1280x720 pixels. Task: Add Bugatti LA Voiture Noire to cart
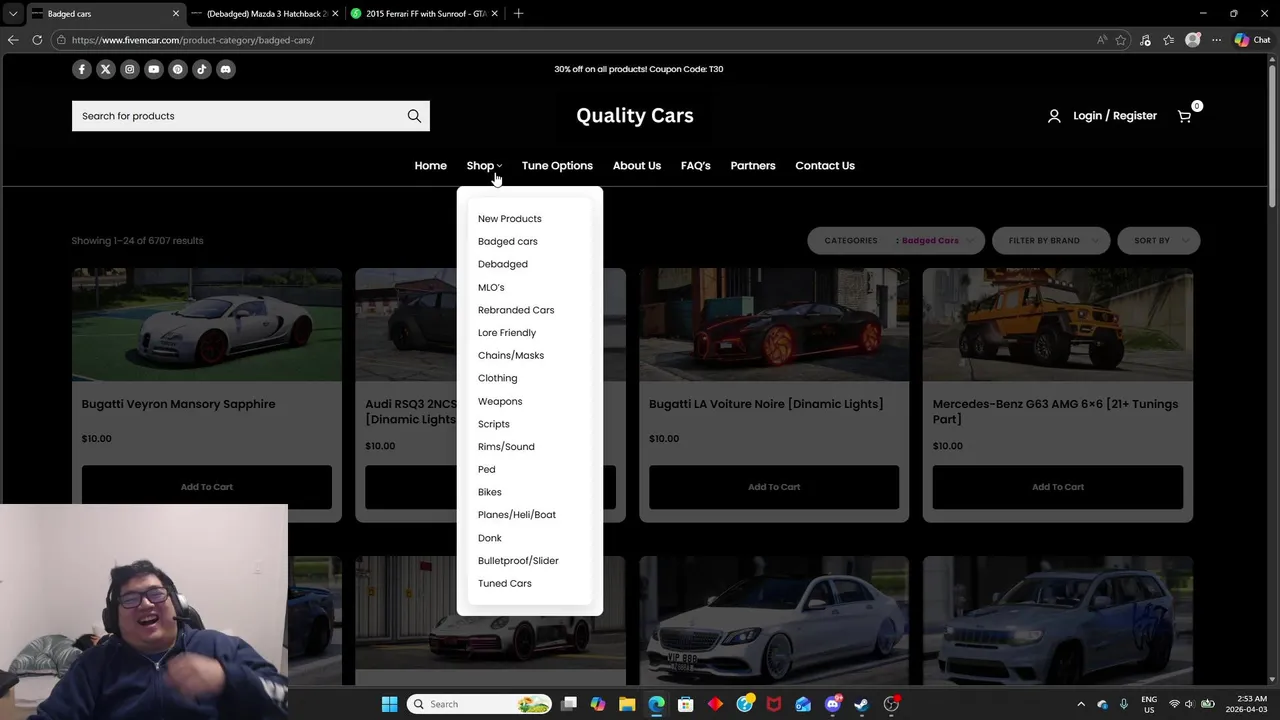(774, 487)
